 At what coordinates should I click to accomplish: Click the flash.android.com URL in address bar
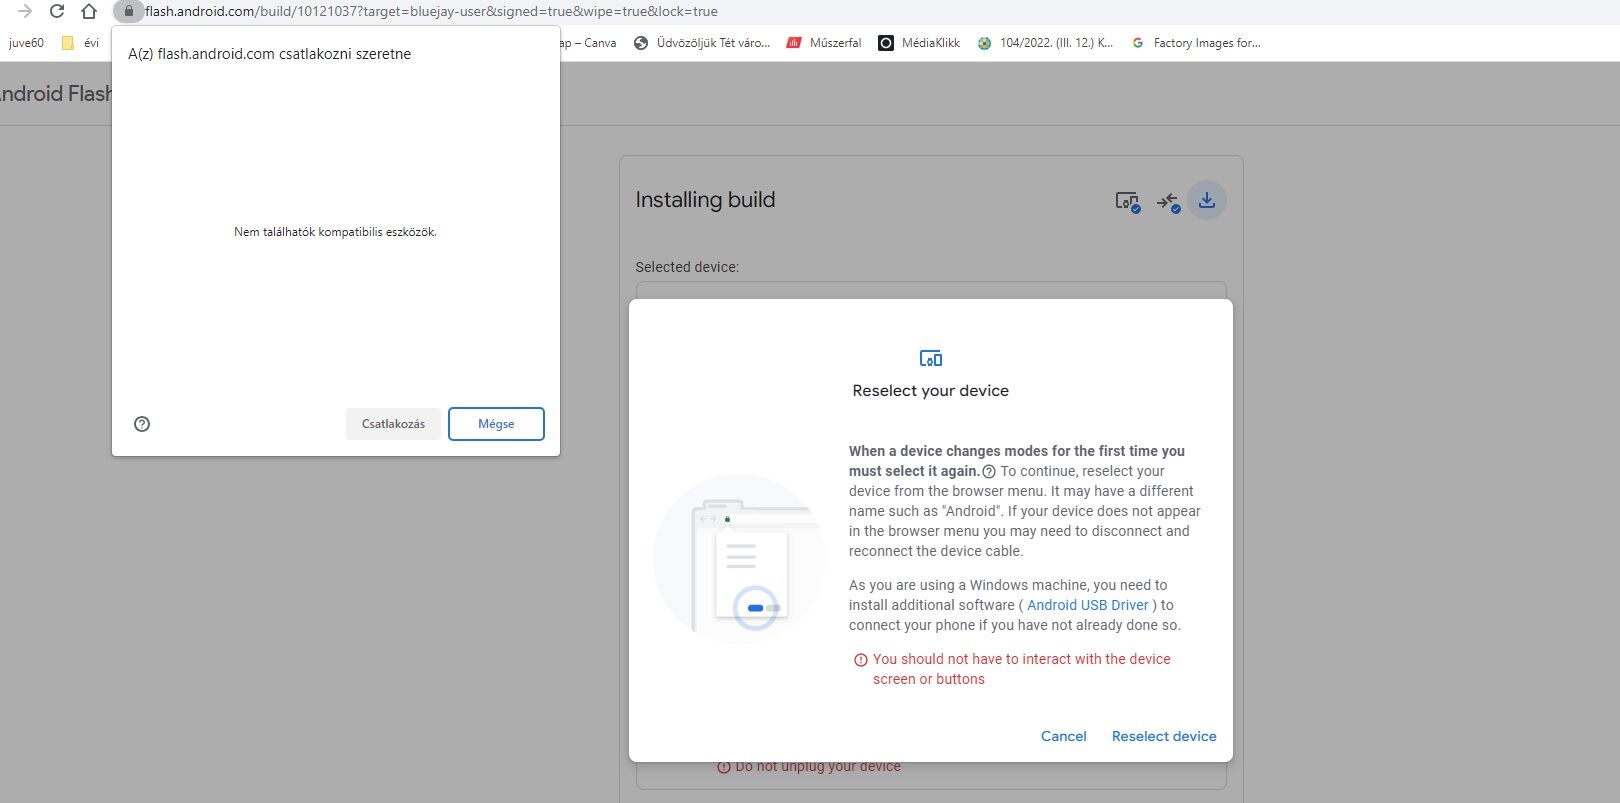(x=431, y=12)
